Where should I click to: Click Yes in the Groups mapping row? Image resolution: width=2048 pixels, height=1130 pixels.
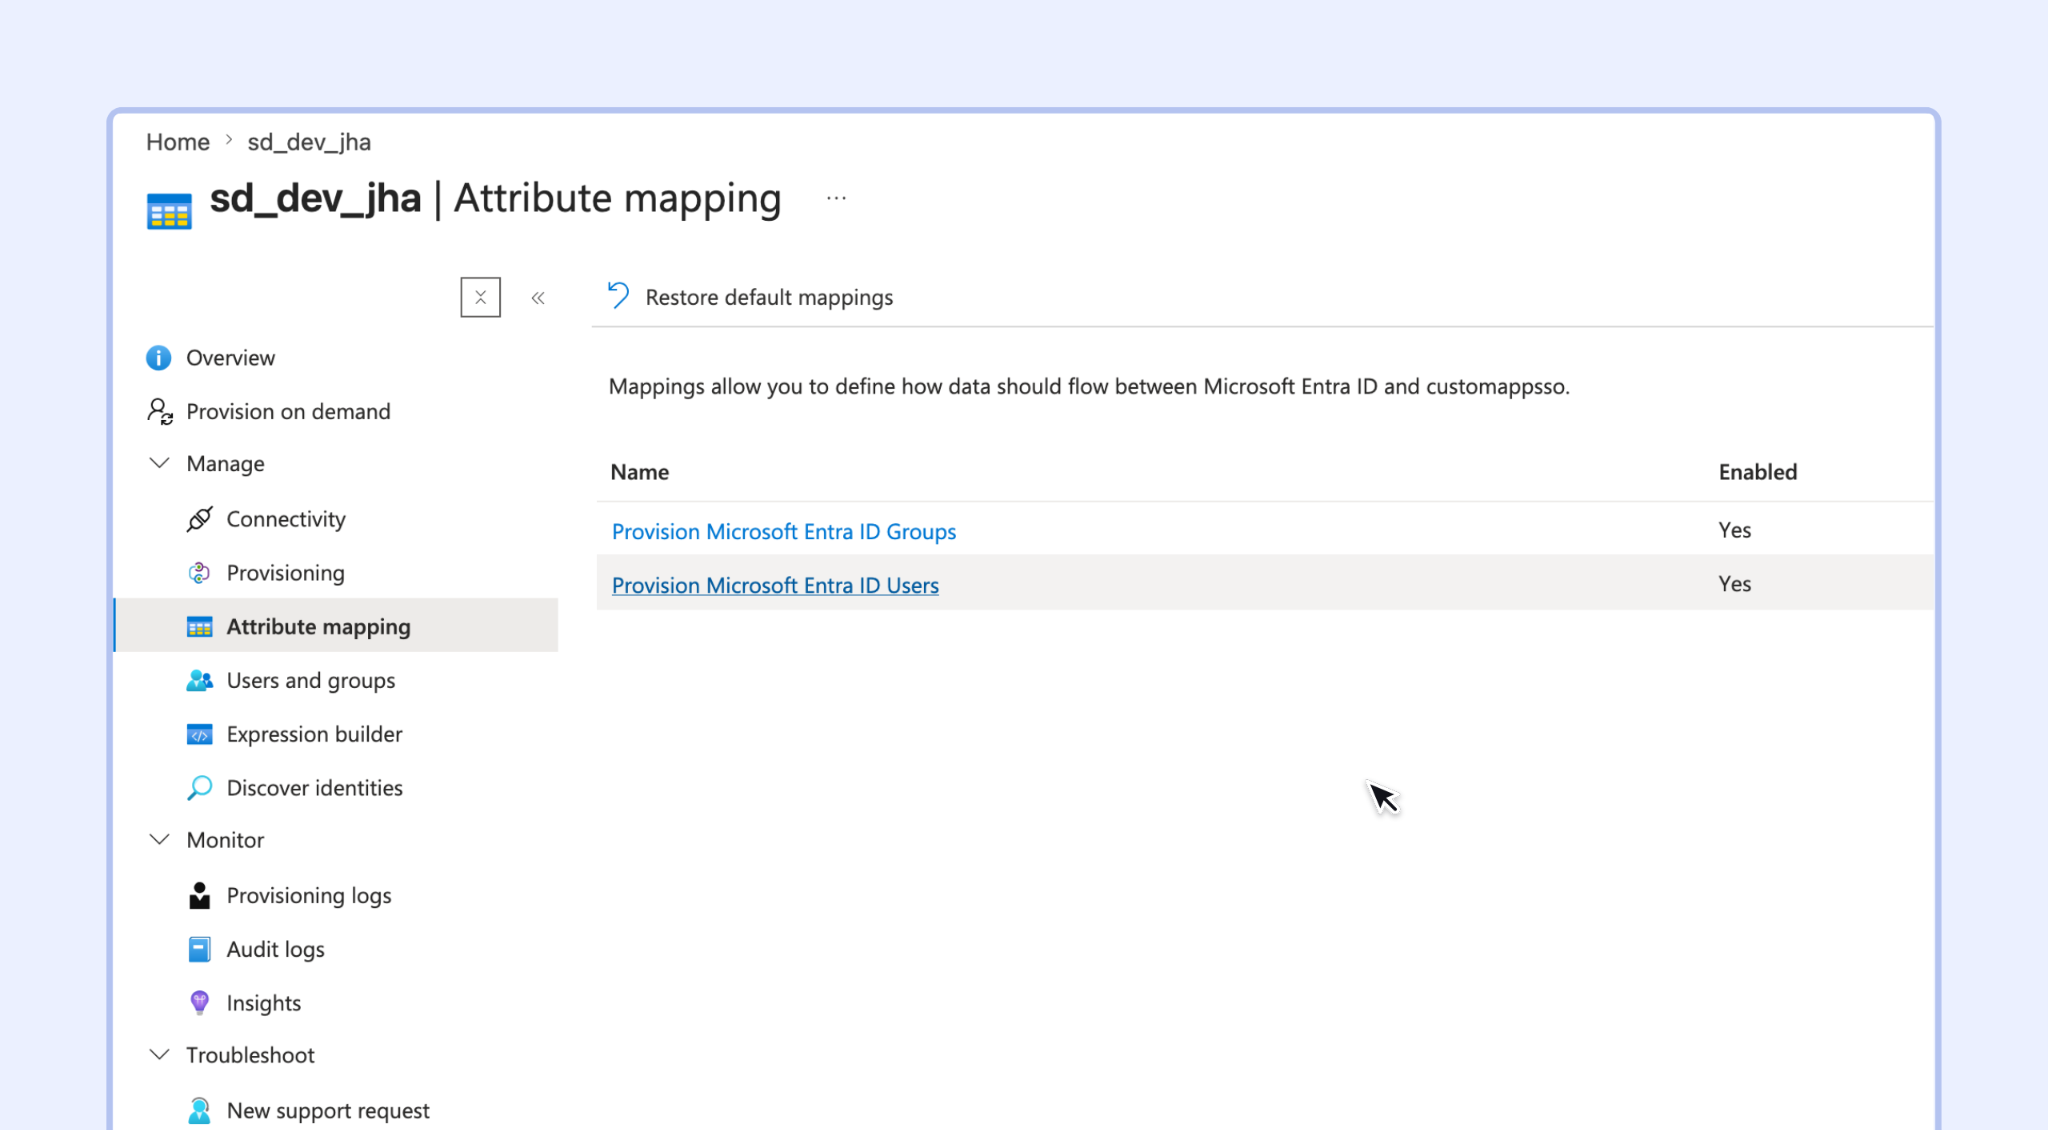[1735, 530]
